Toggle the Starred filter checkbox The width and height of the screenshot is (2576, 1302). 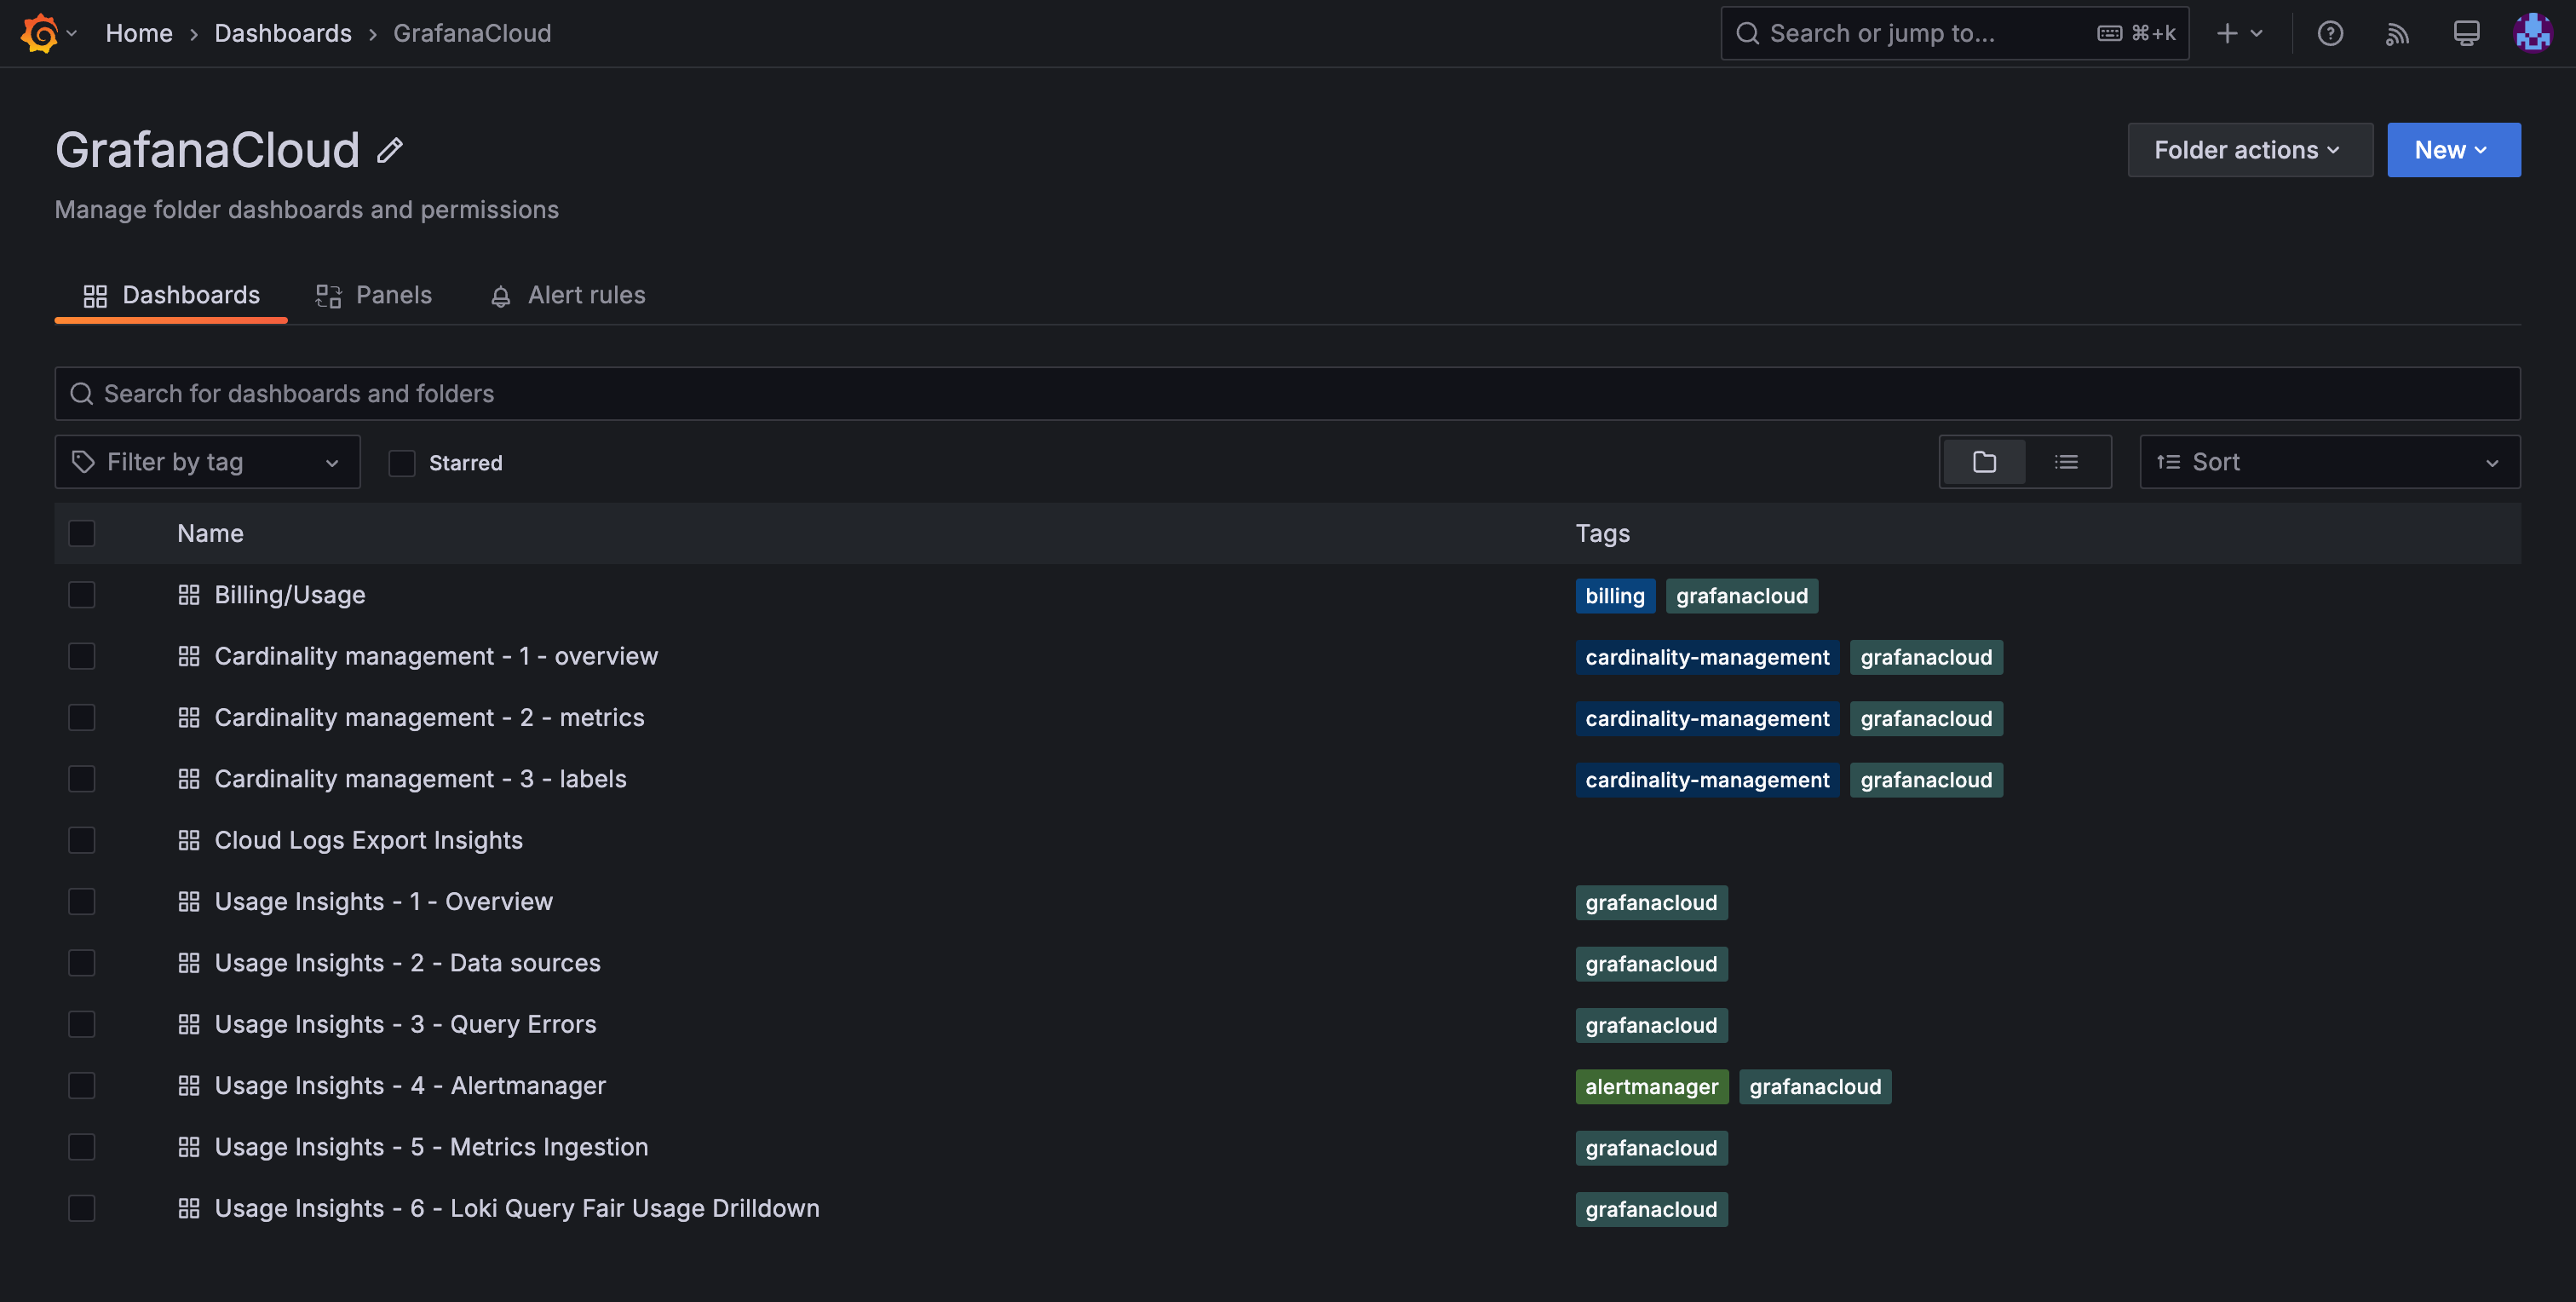(x=401, y=463)
